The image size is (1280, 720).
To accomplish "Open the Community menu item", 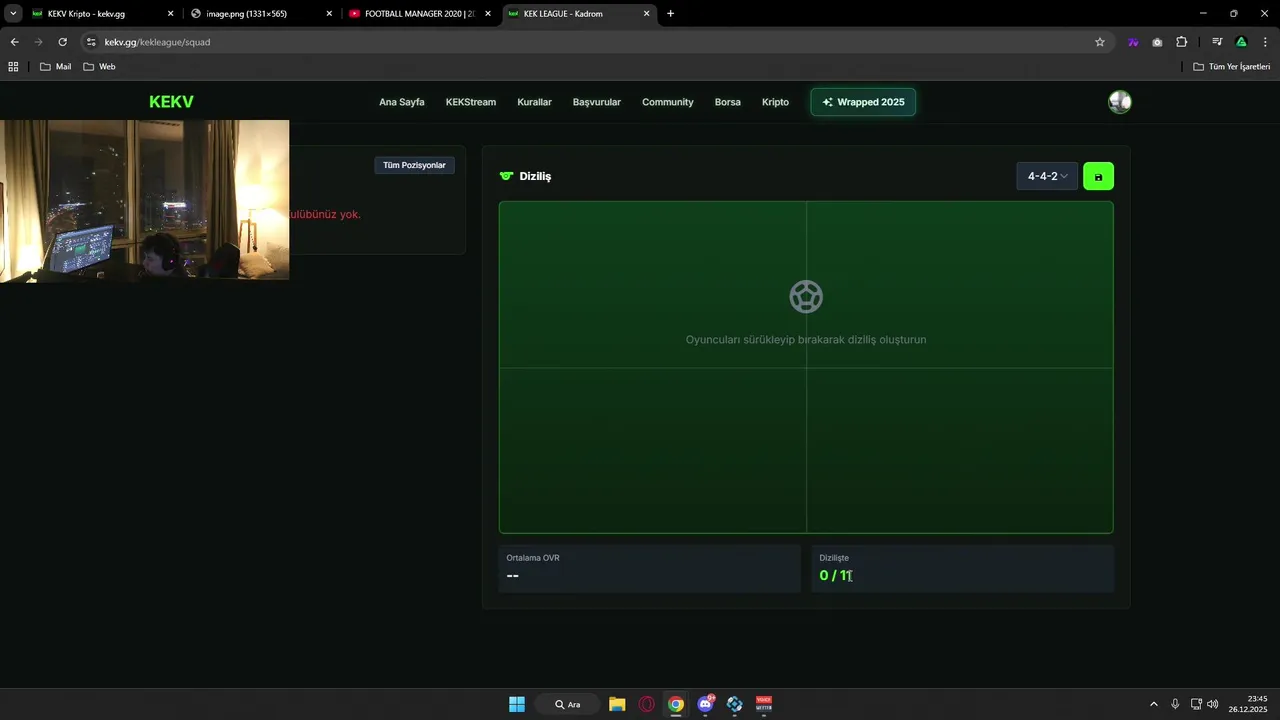I will [668, 102].
